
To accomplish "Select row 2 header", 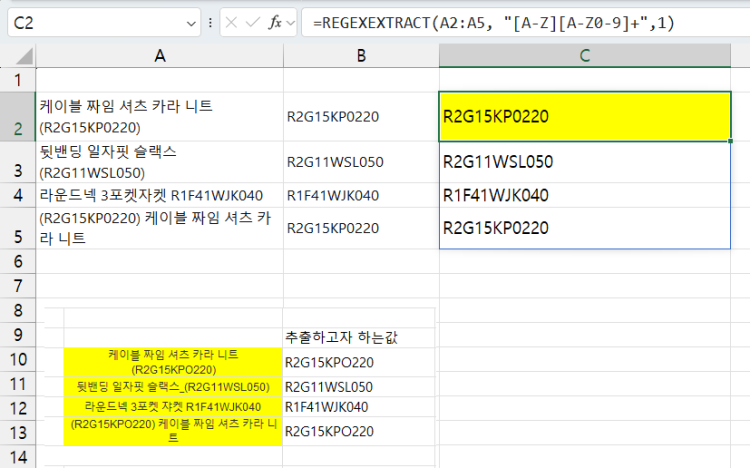I will click(x=18, y=117).
